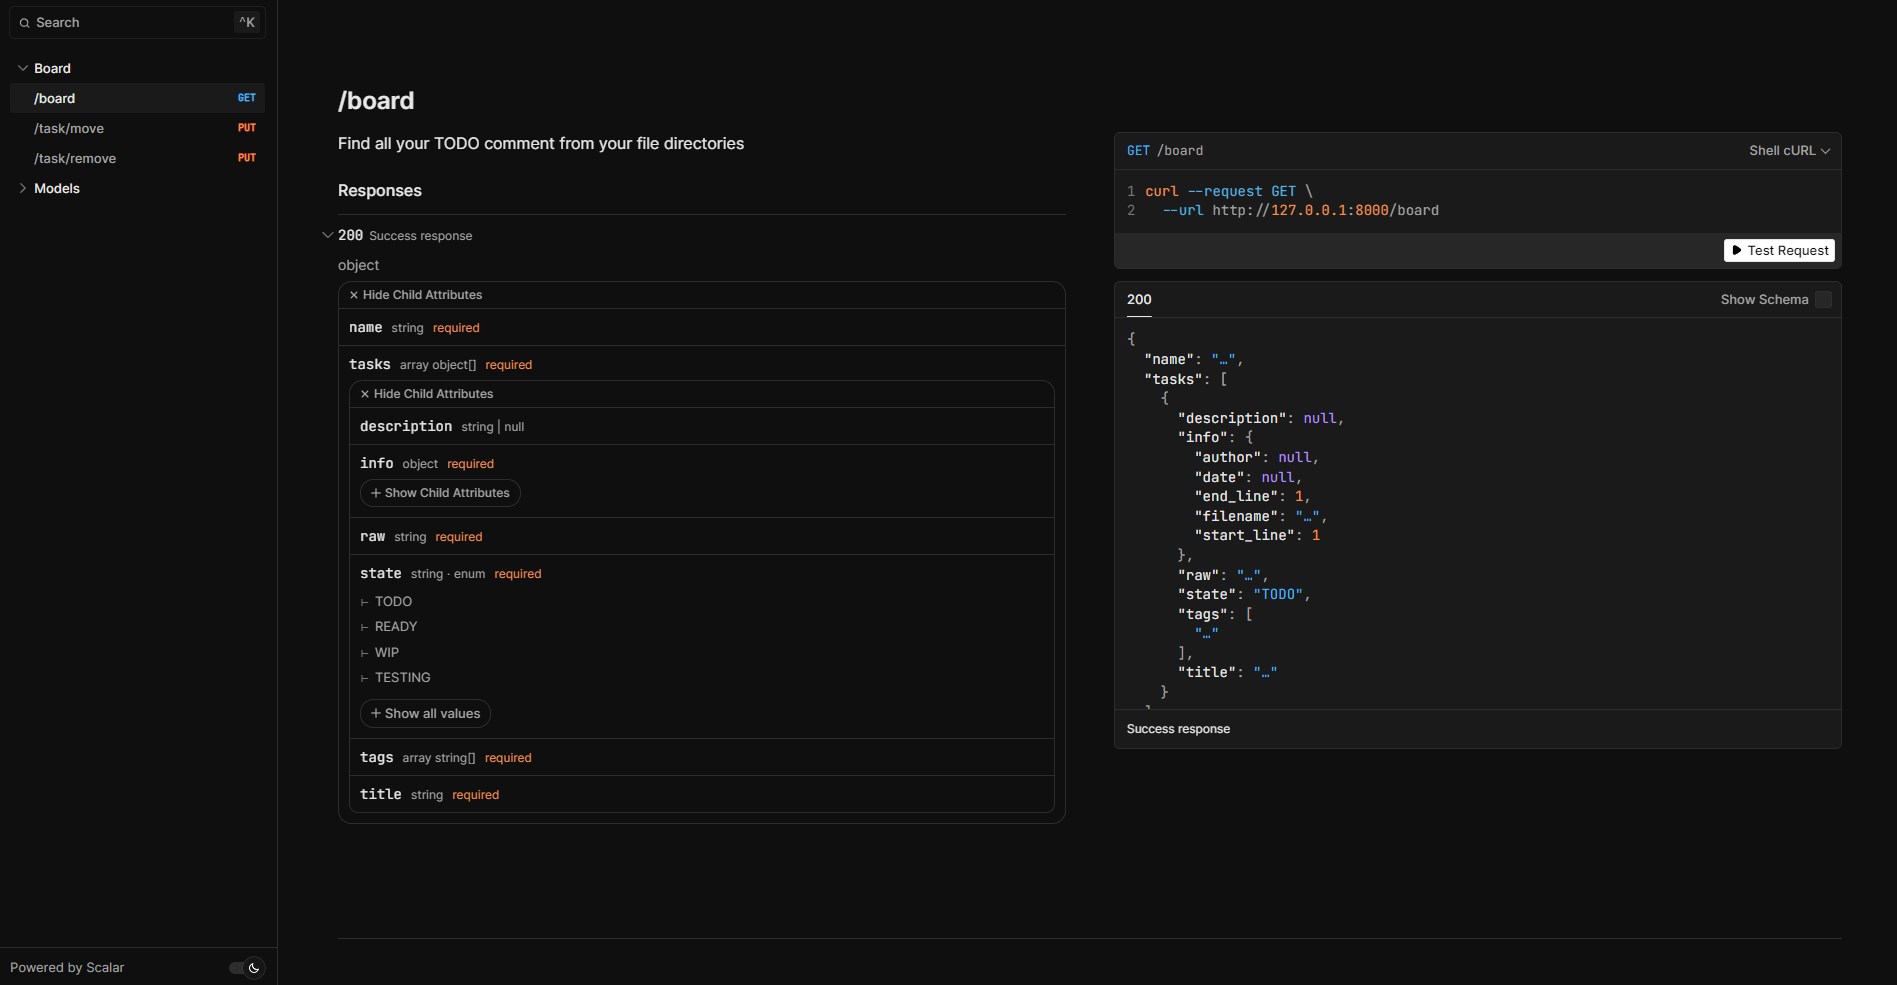Show all values of state enum
The image size is (1897, 985).
coord(425,713)
